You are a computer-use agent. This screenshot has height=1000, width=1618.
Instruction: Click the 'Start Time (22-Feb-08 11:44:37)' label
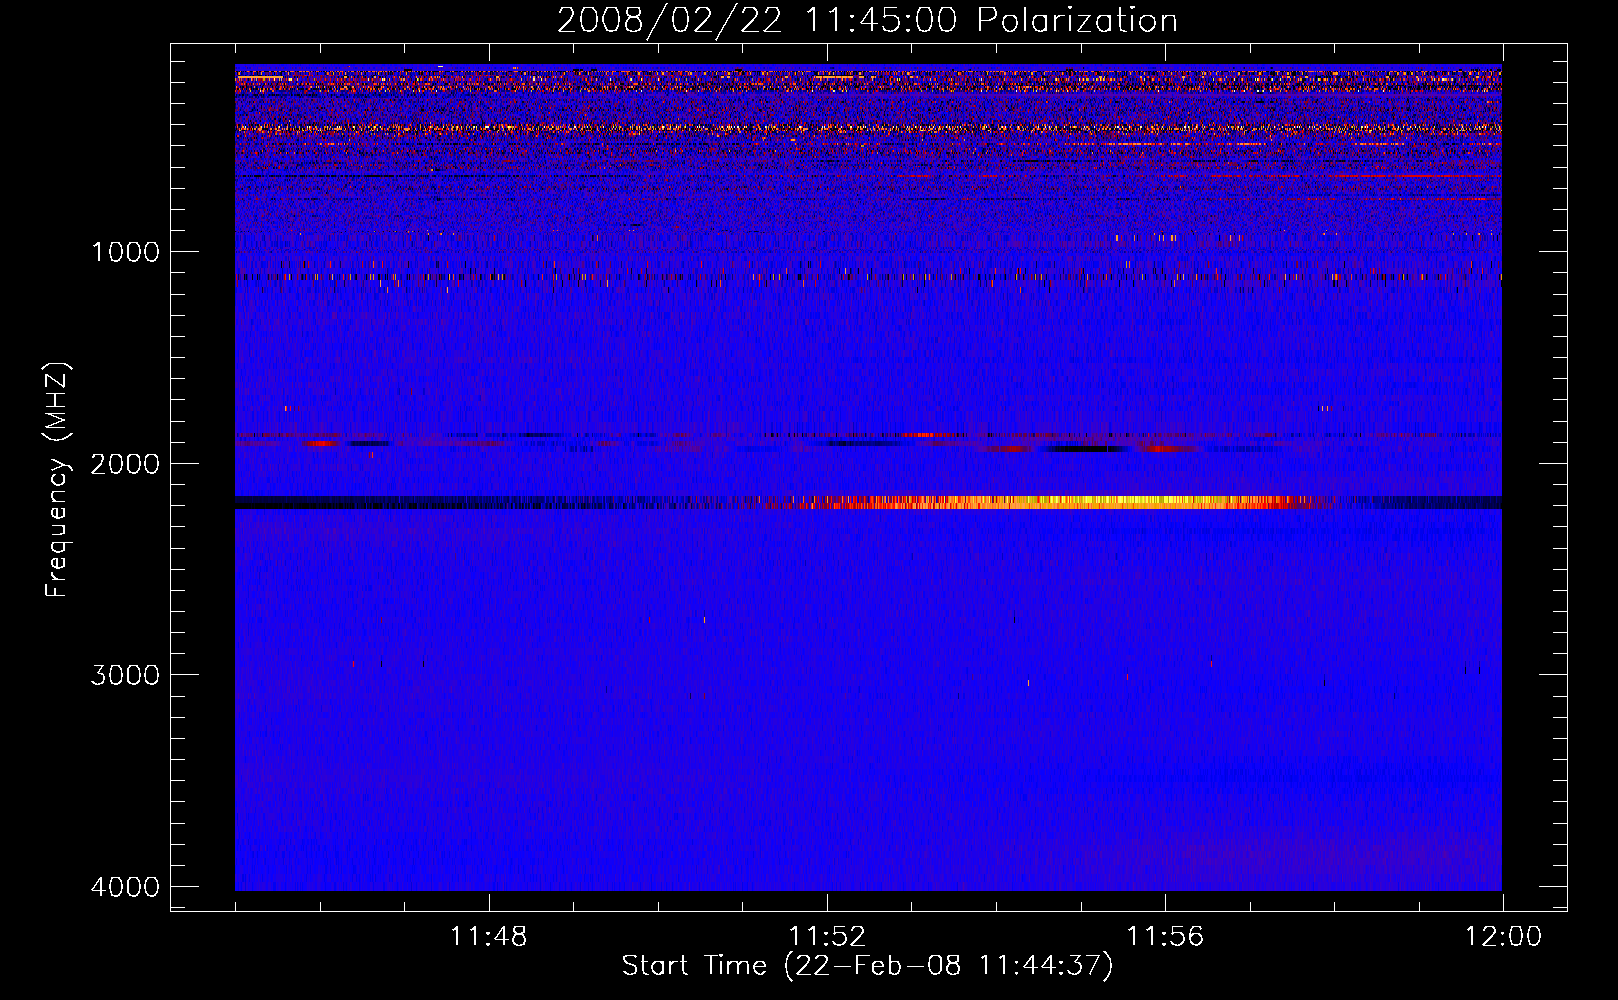[867, 966]
